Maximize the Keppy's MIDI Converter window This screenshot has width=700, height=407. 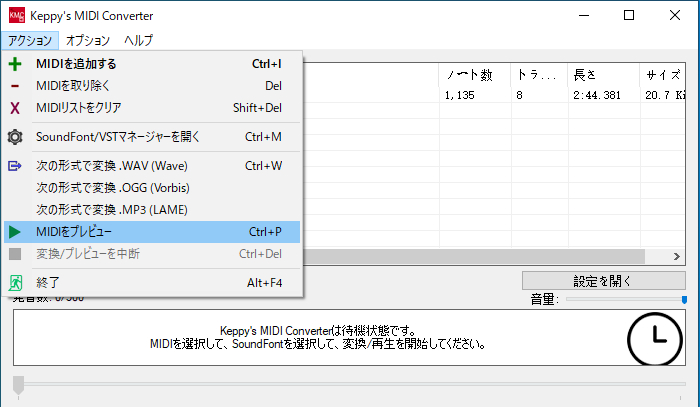tap(629, 16)
